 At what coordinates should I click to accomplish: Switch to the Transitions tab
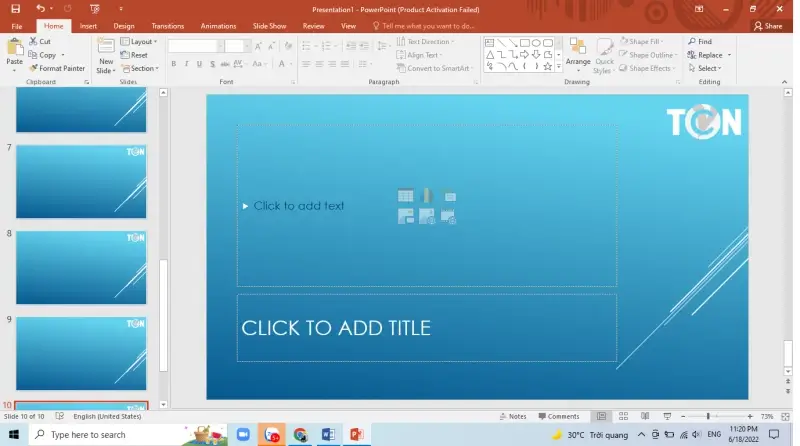[x=167, y=26]
